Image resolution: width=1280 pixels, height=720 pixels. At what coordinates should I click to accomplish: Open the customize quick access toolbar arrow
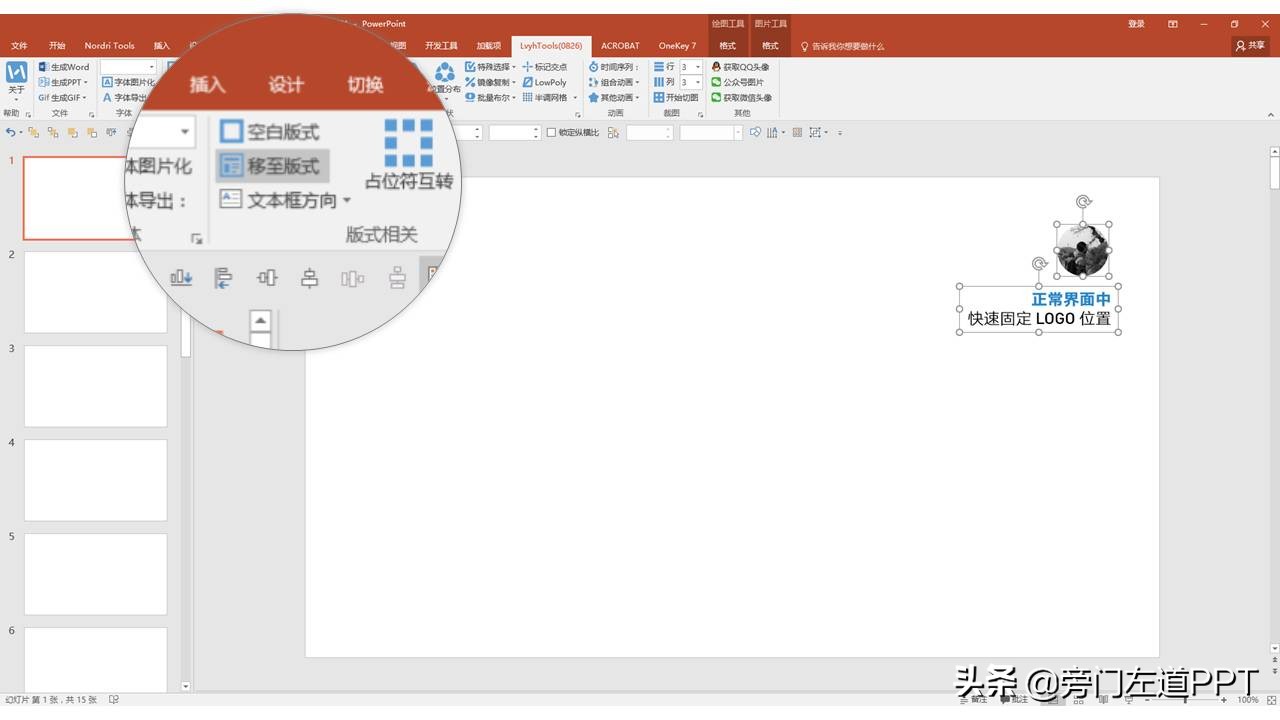[x=840, y=132]
